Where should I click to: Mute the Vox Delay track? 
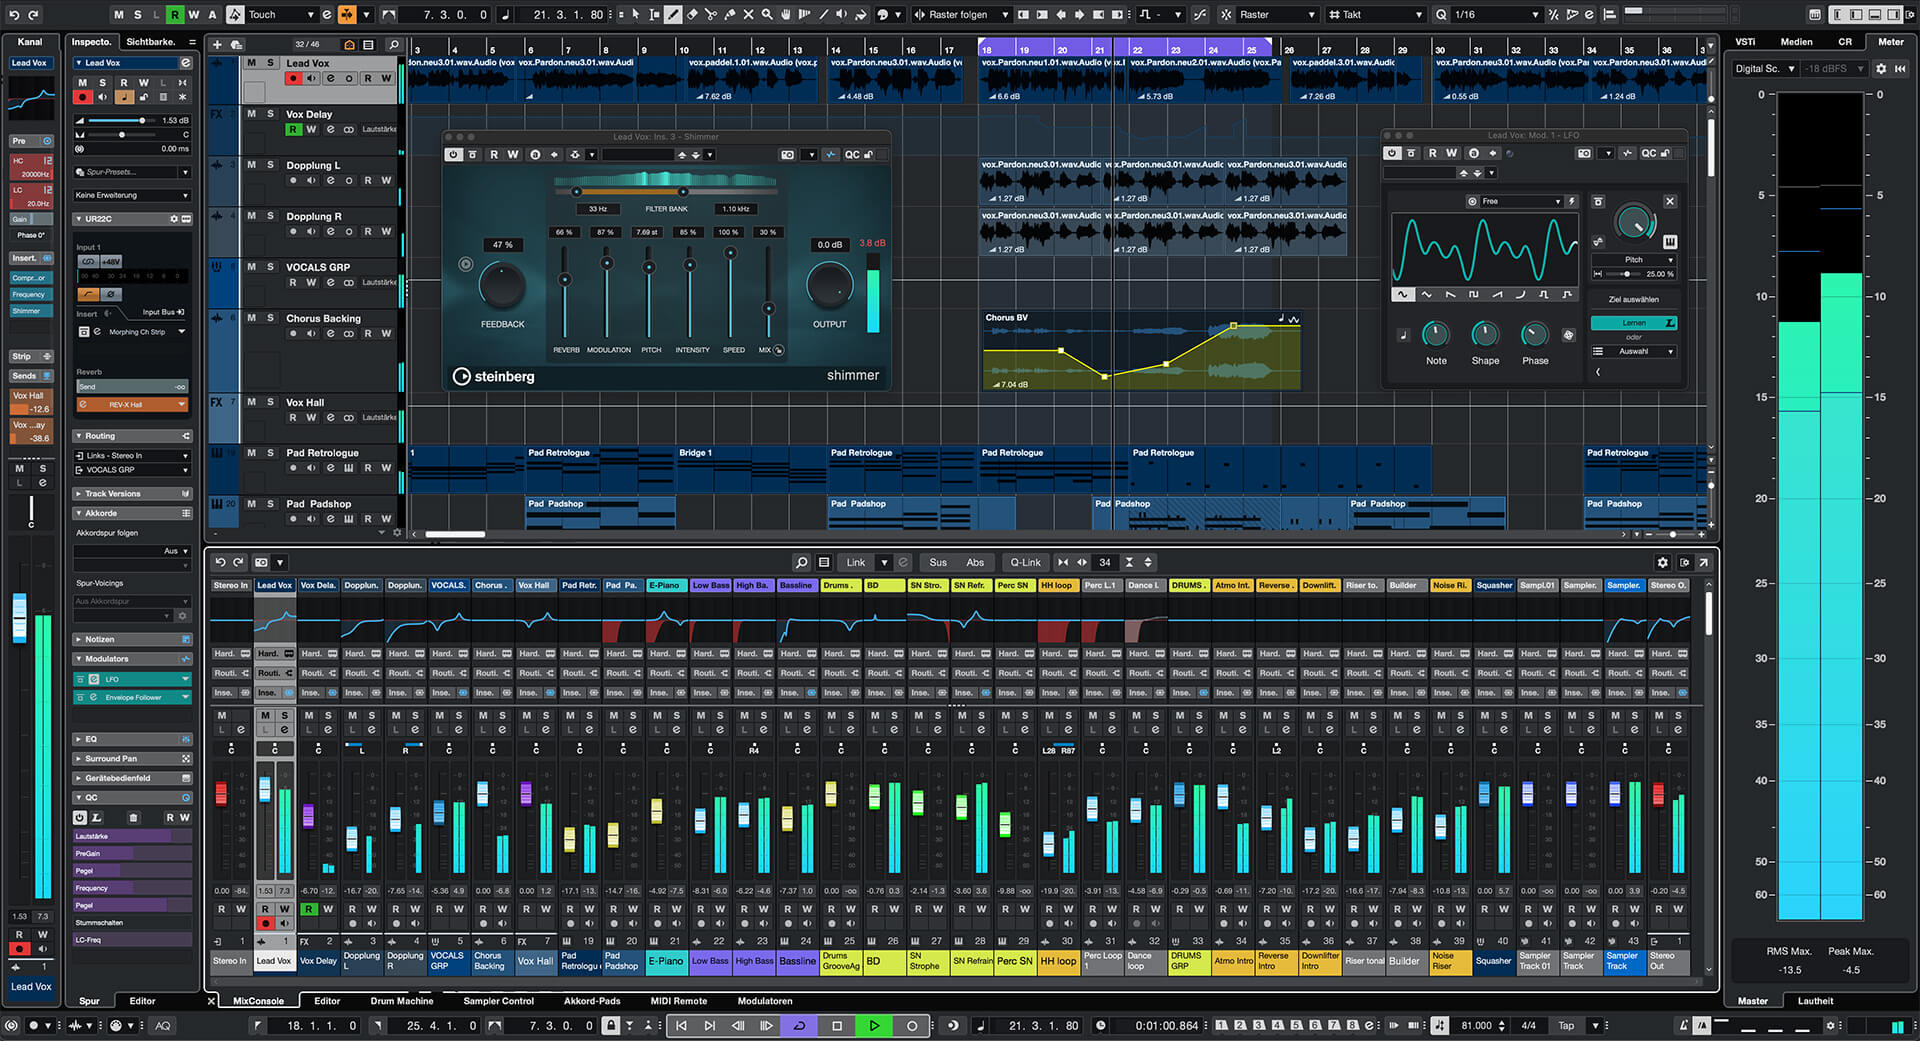pyautogui.click(x=251, y=114)
